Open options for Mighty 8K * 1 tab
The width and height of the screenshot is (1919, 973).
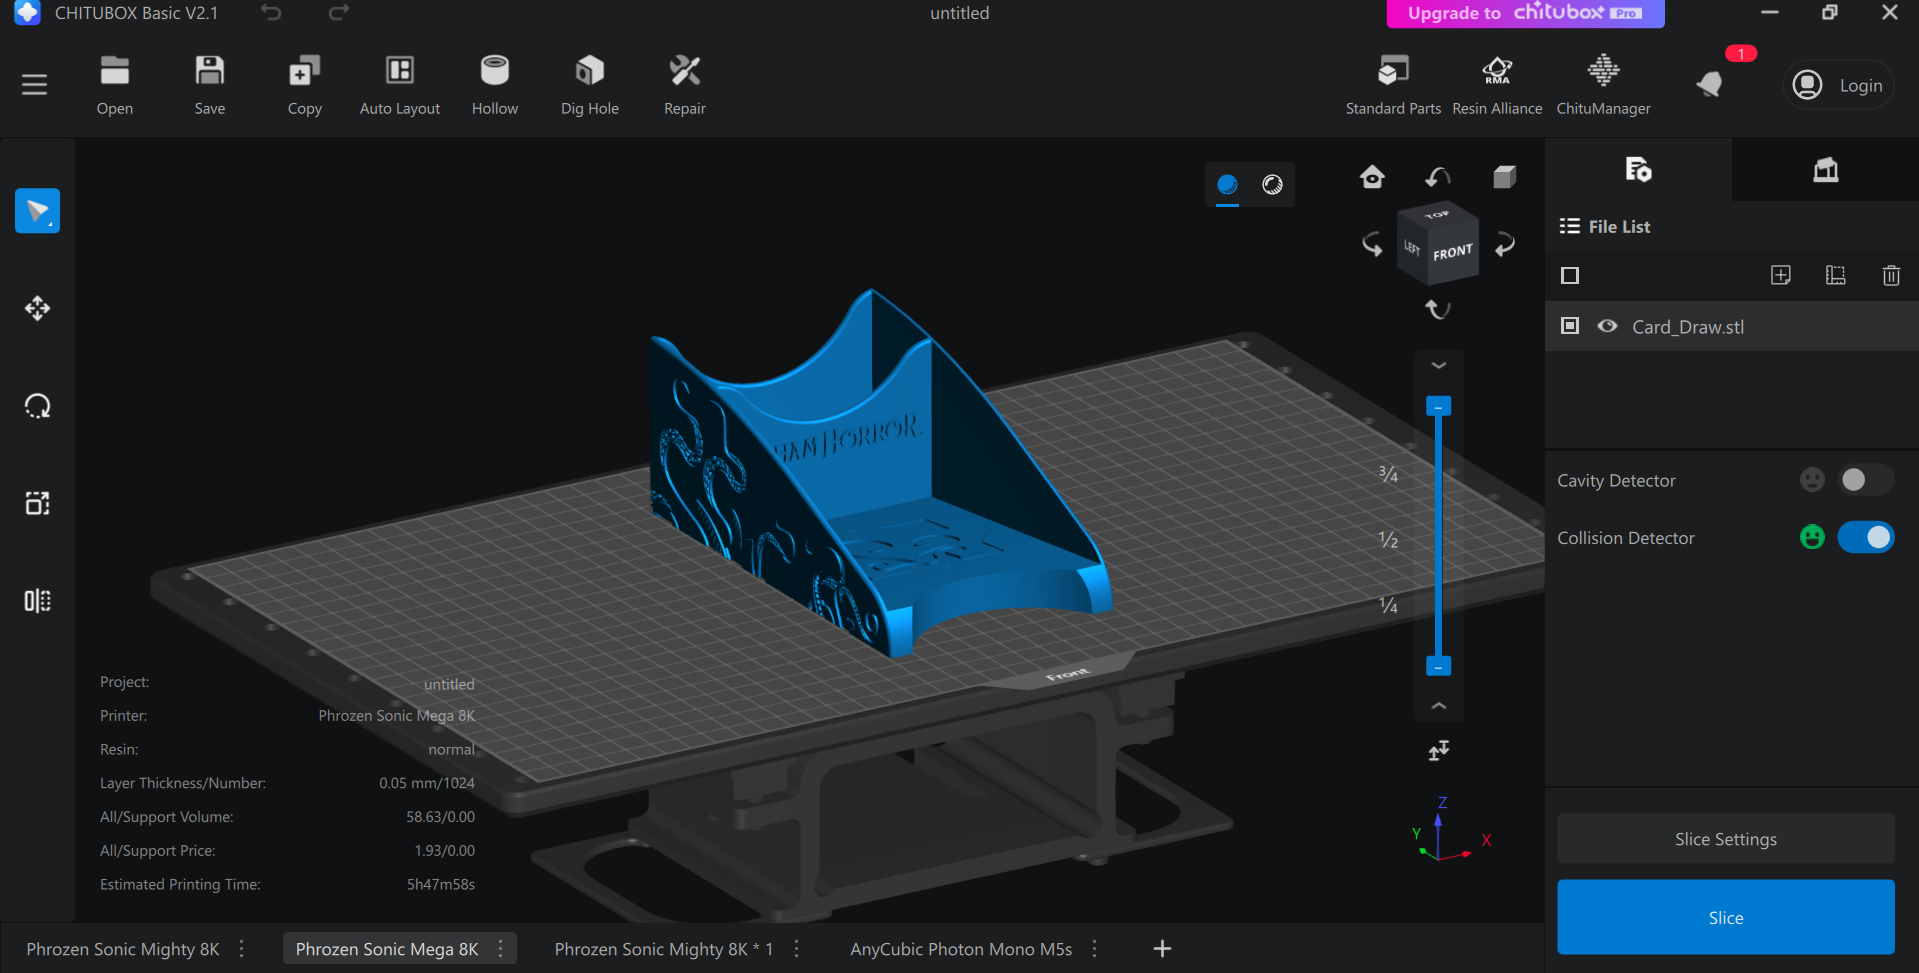pos(797,948)
